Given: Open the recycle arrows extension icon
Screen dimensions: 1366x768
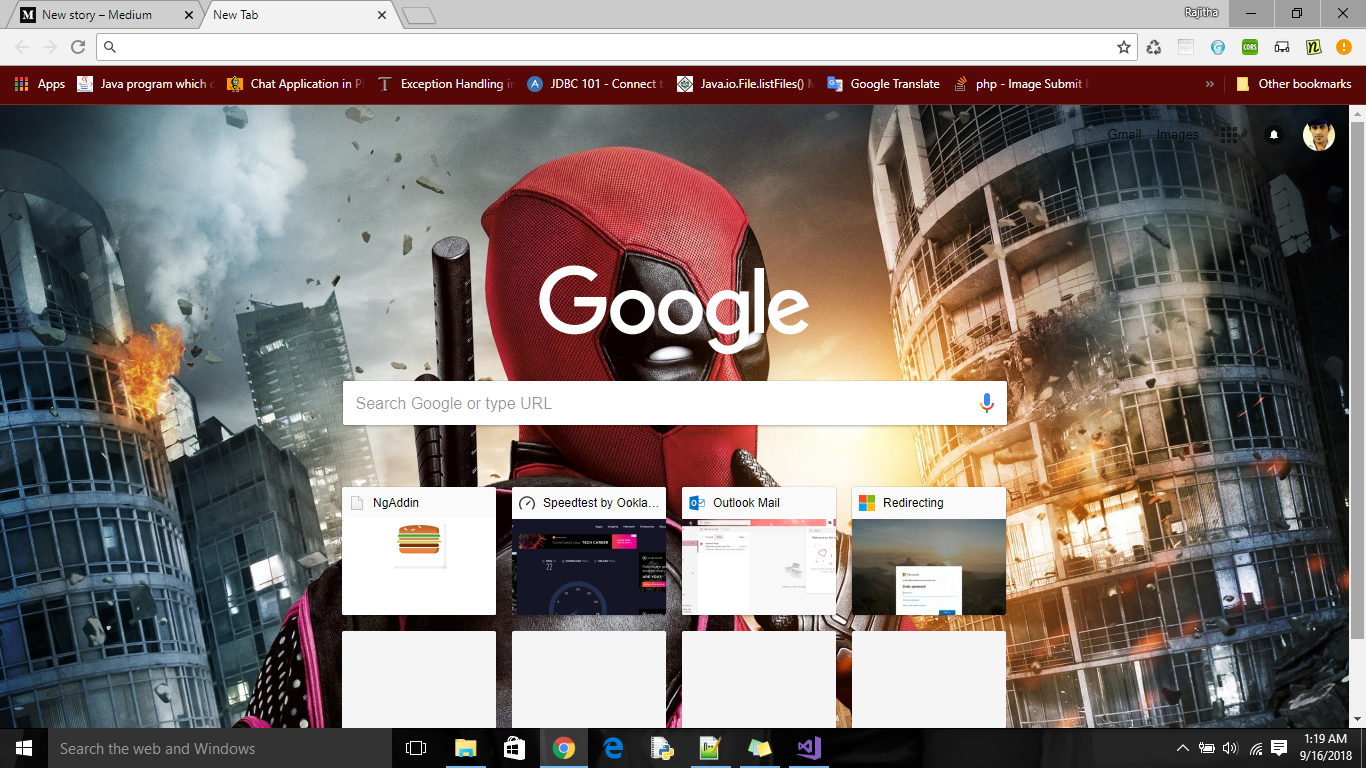Looking at the screenshot, I should tap(1154, 47).
